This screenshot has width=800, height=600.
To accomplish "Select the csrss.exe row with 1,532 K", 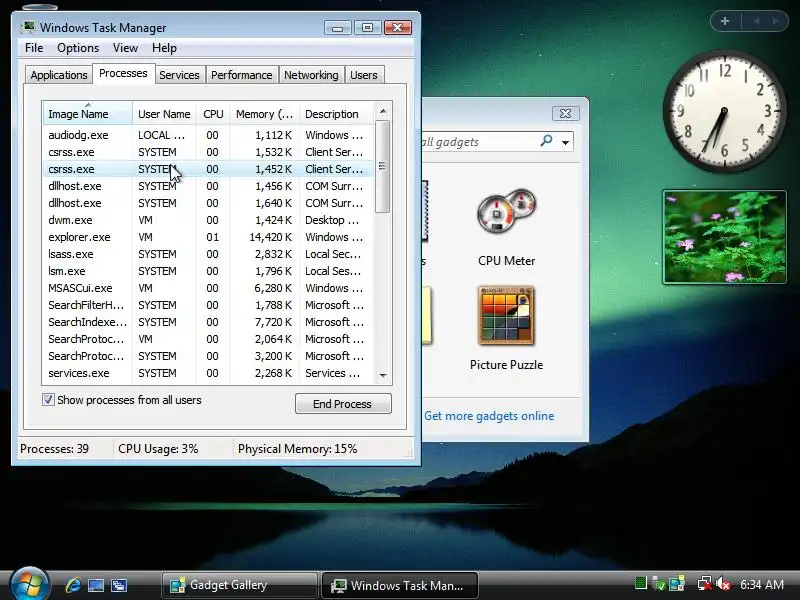I will tap(208, 152).
